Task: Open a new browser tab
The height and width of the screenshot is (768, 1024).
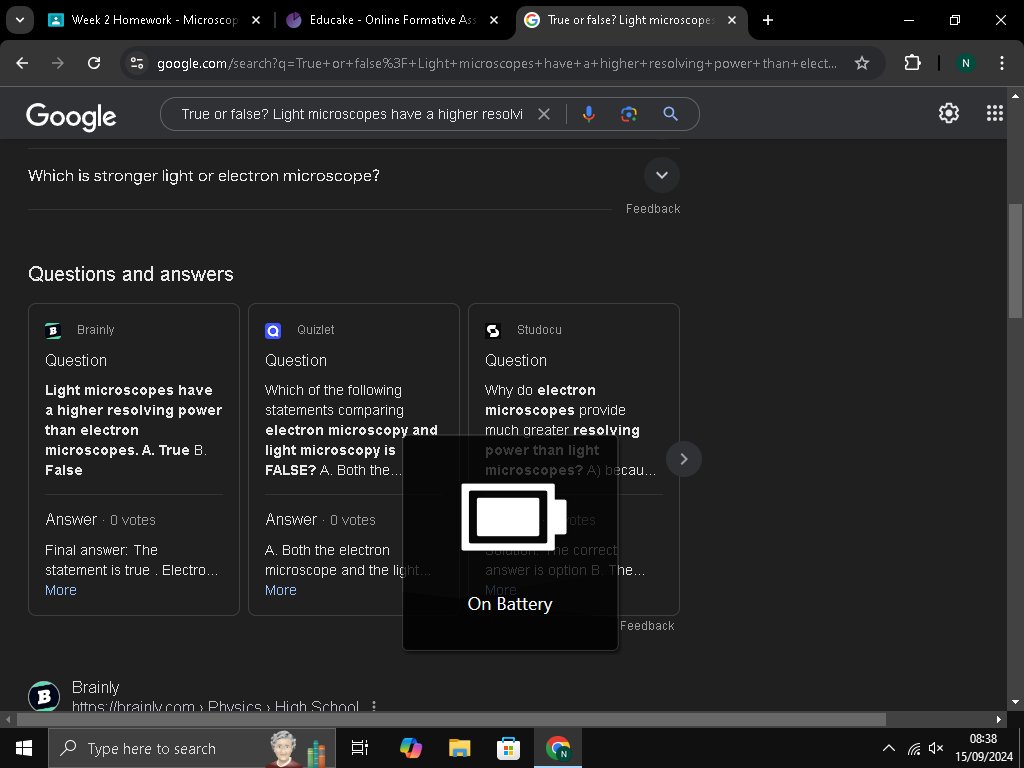Action: [x=768, y=20]
